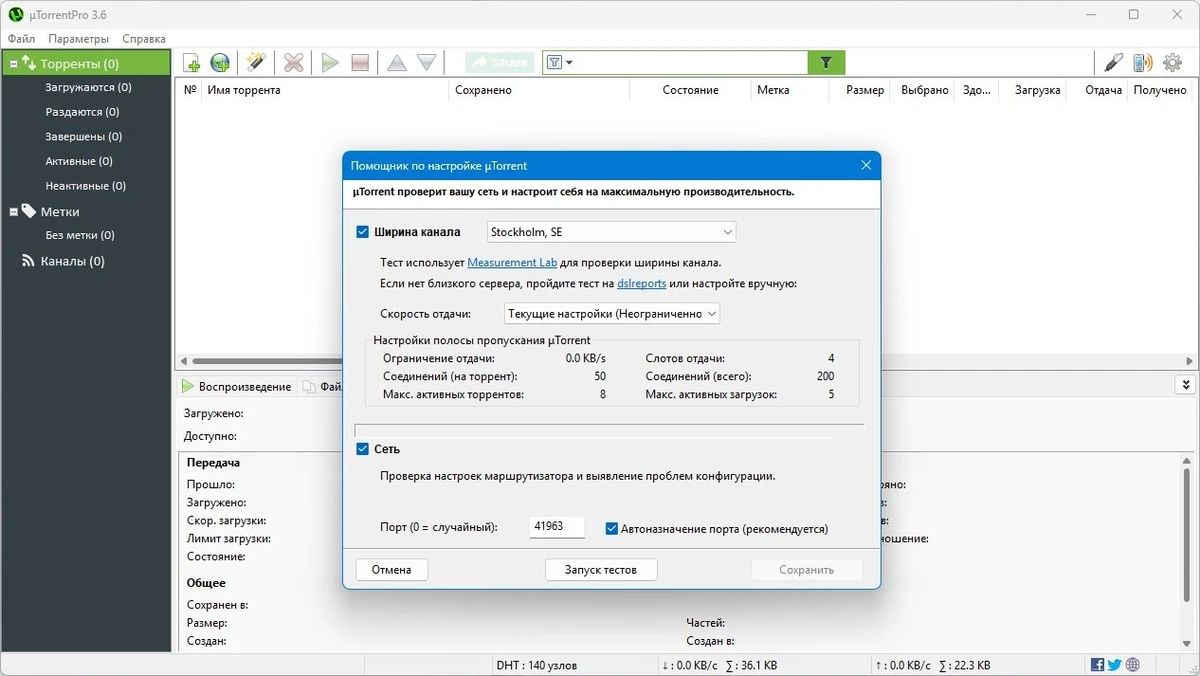The width and height of the screenshot is (1200, 676).
Task: Click the Отмена button
Action: tap(392, 570)
